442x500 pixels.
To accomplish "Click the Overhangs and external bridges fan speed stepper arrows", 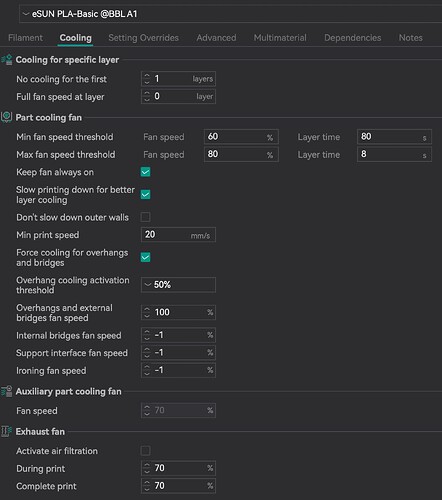I will click(x=147, y=312).
